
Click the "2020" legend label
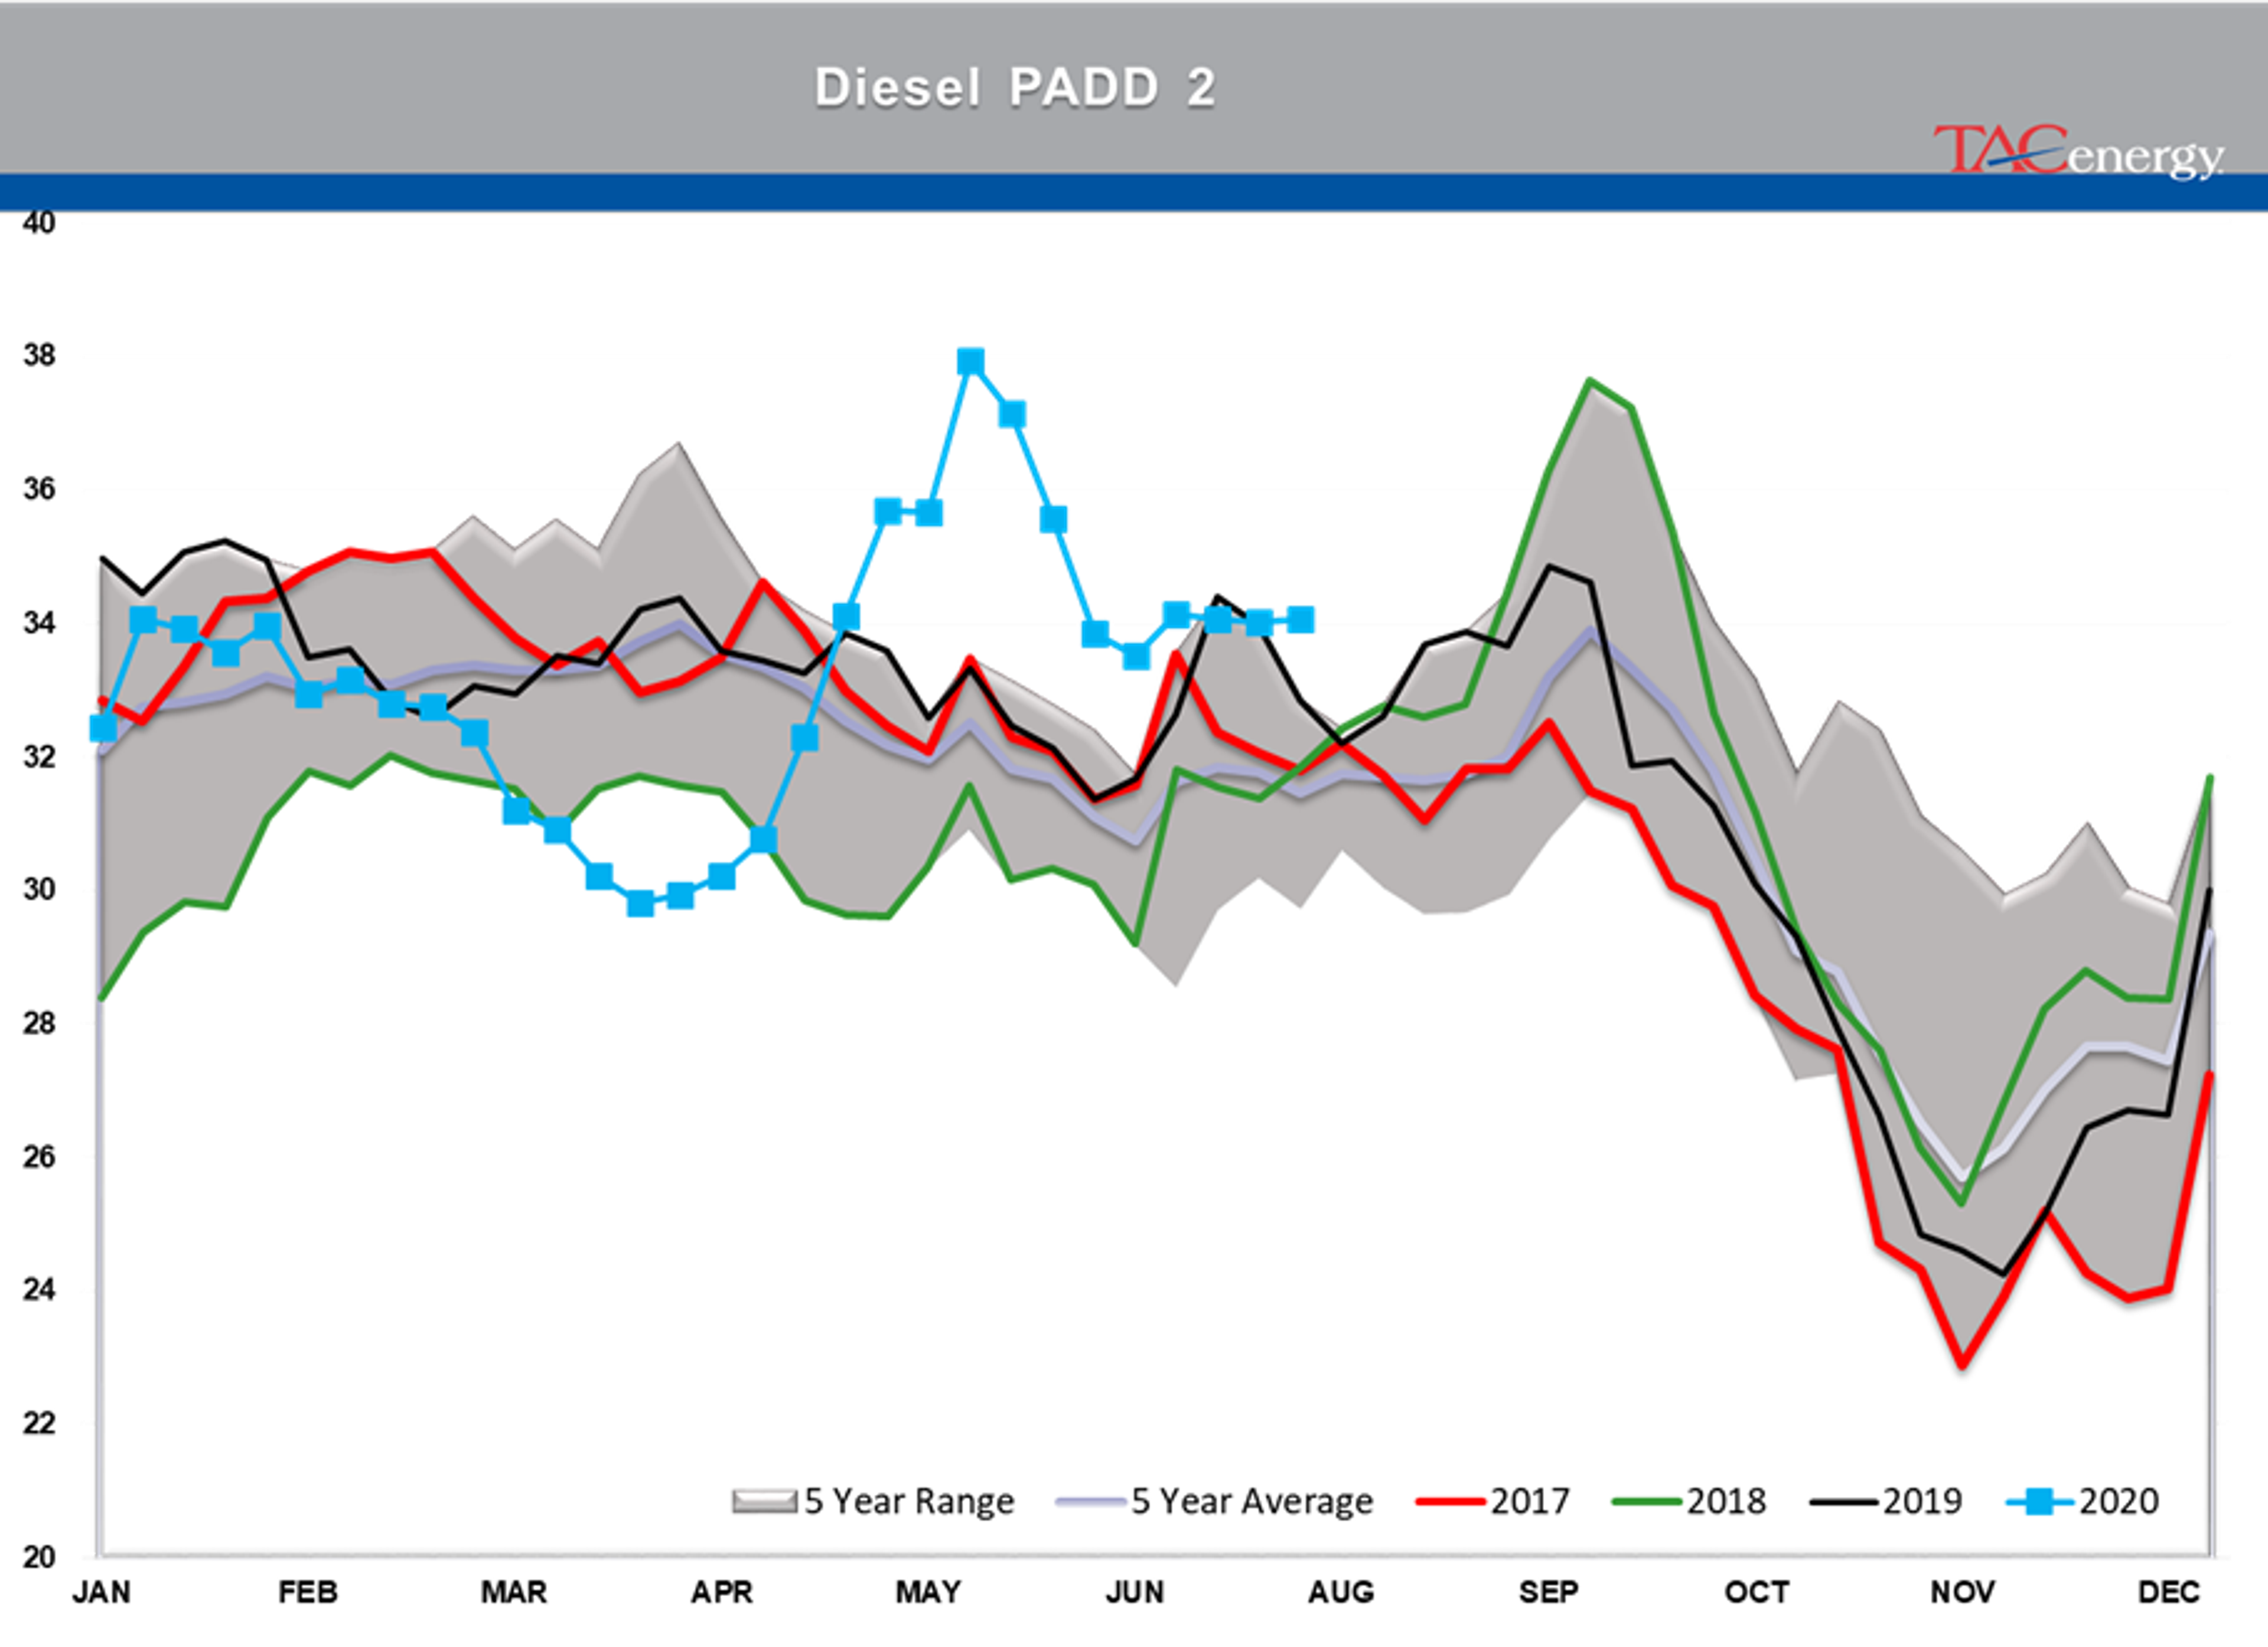click(2119, 1502)
